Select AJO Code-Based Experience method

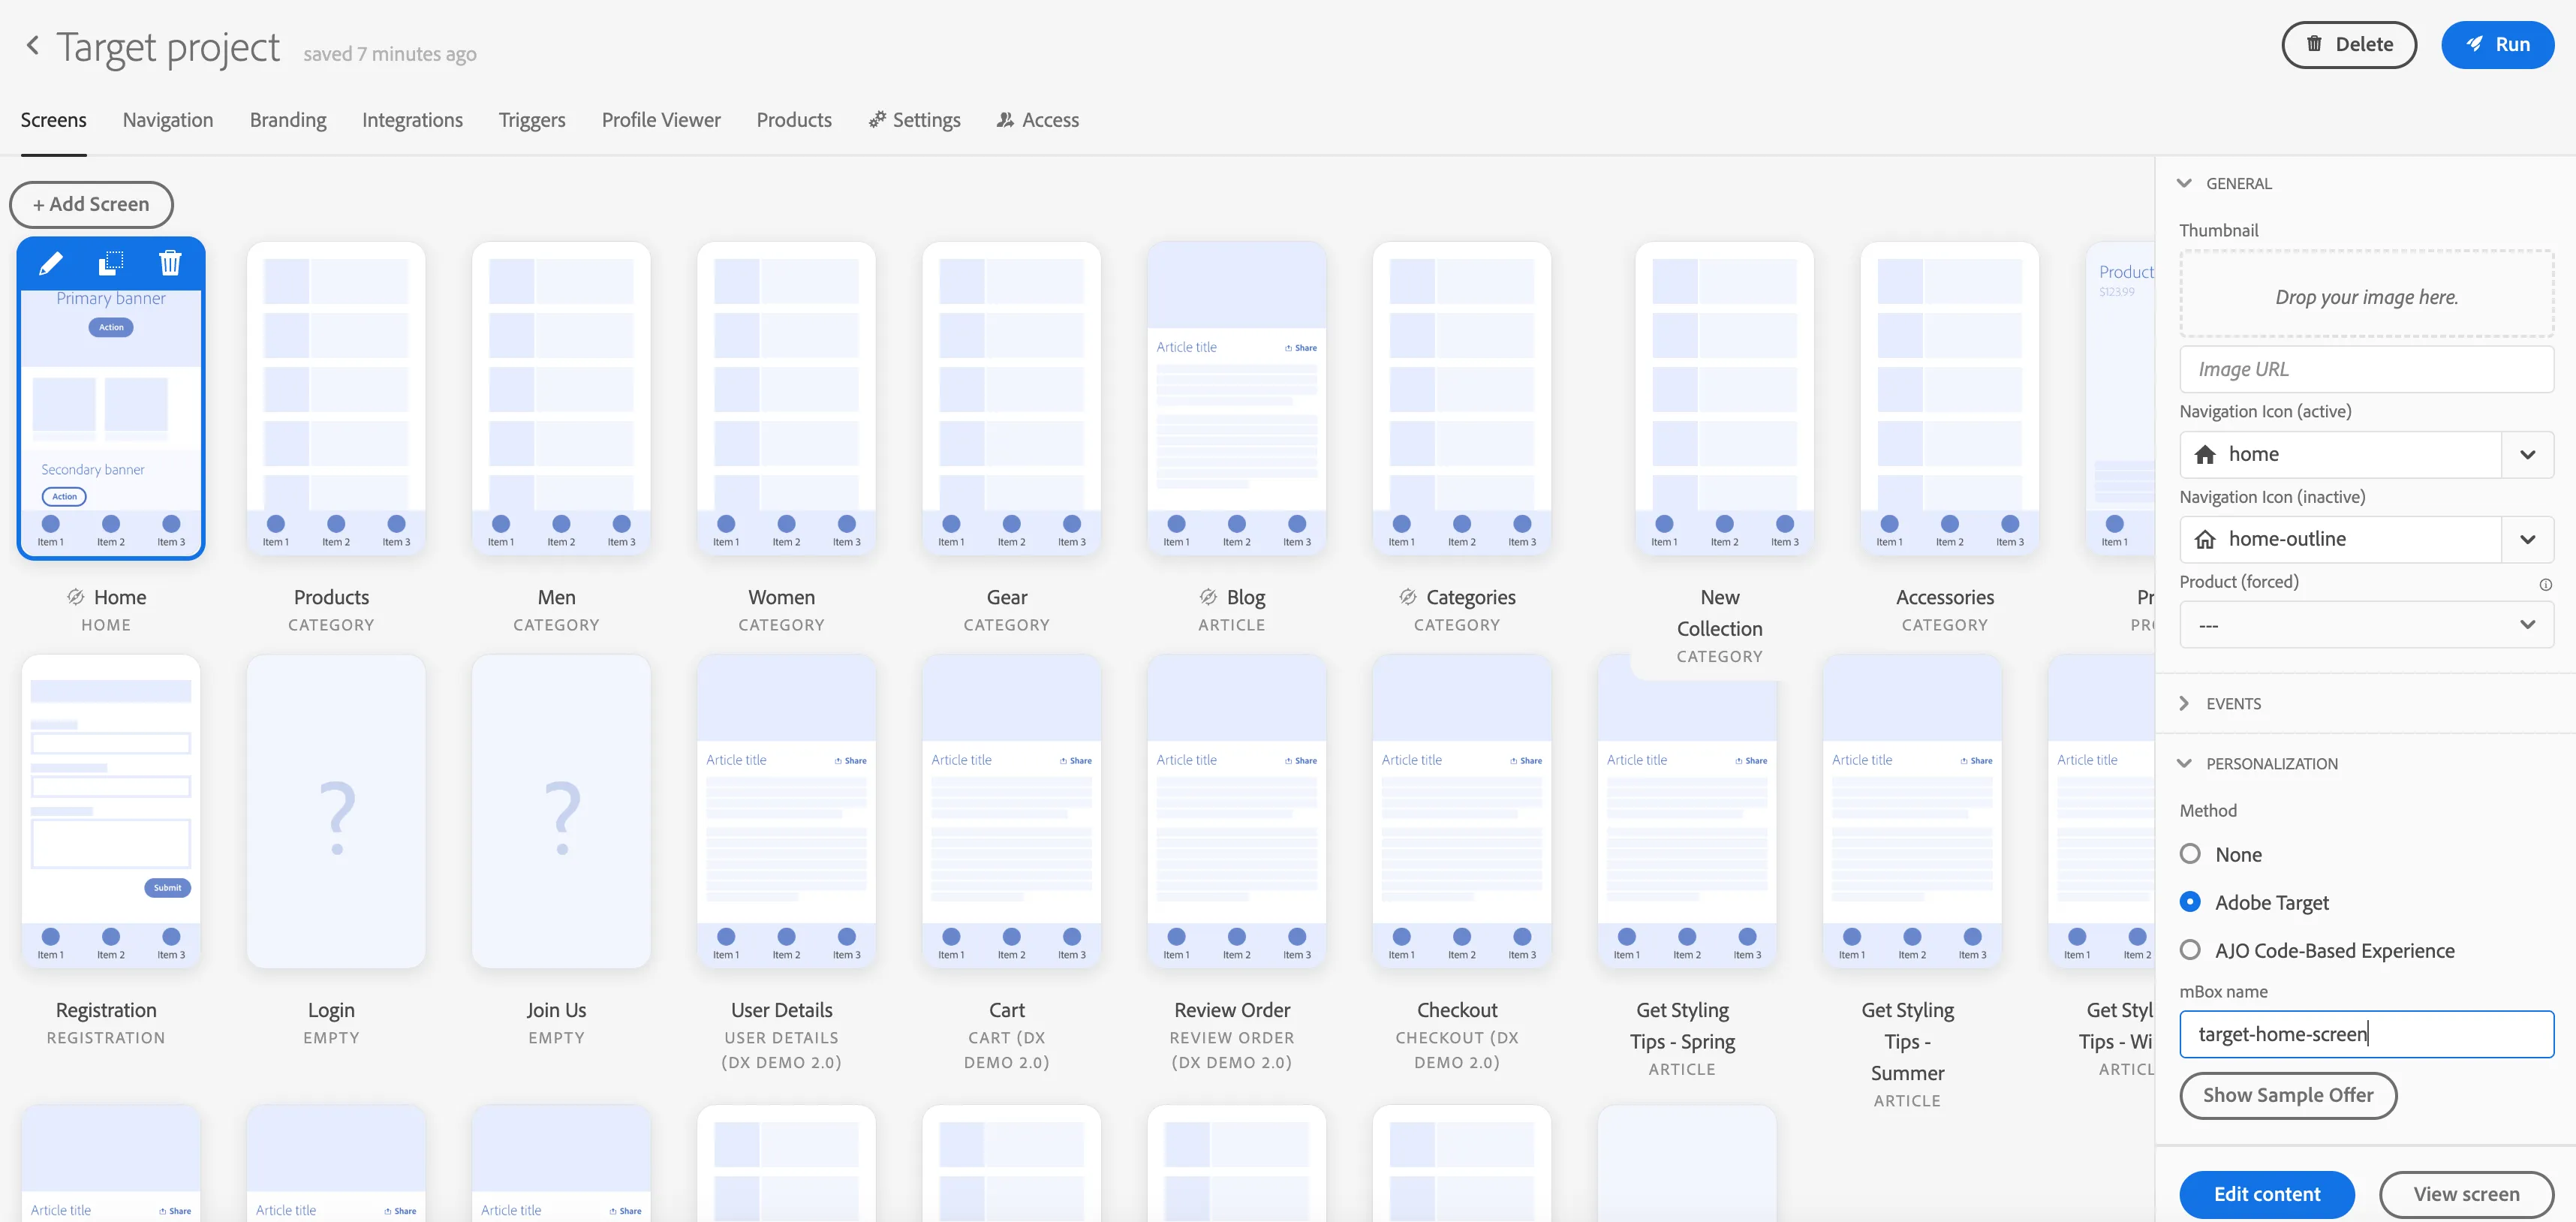click(x=2190, y=950)
